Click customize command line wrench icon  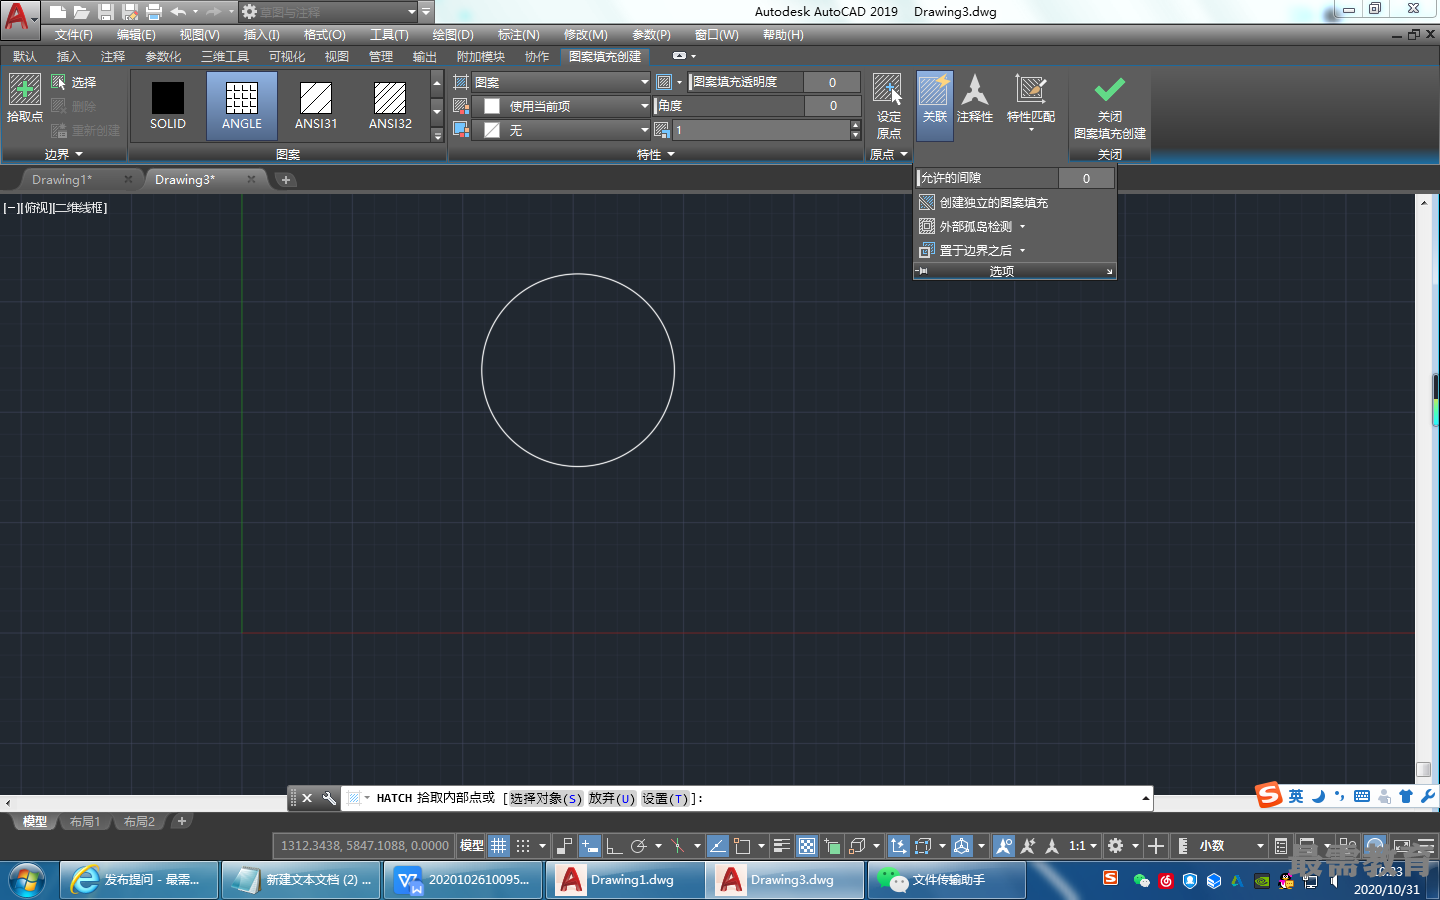[329, 798]
